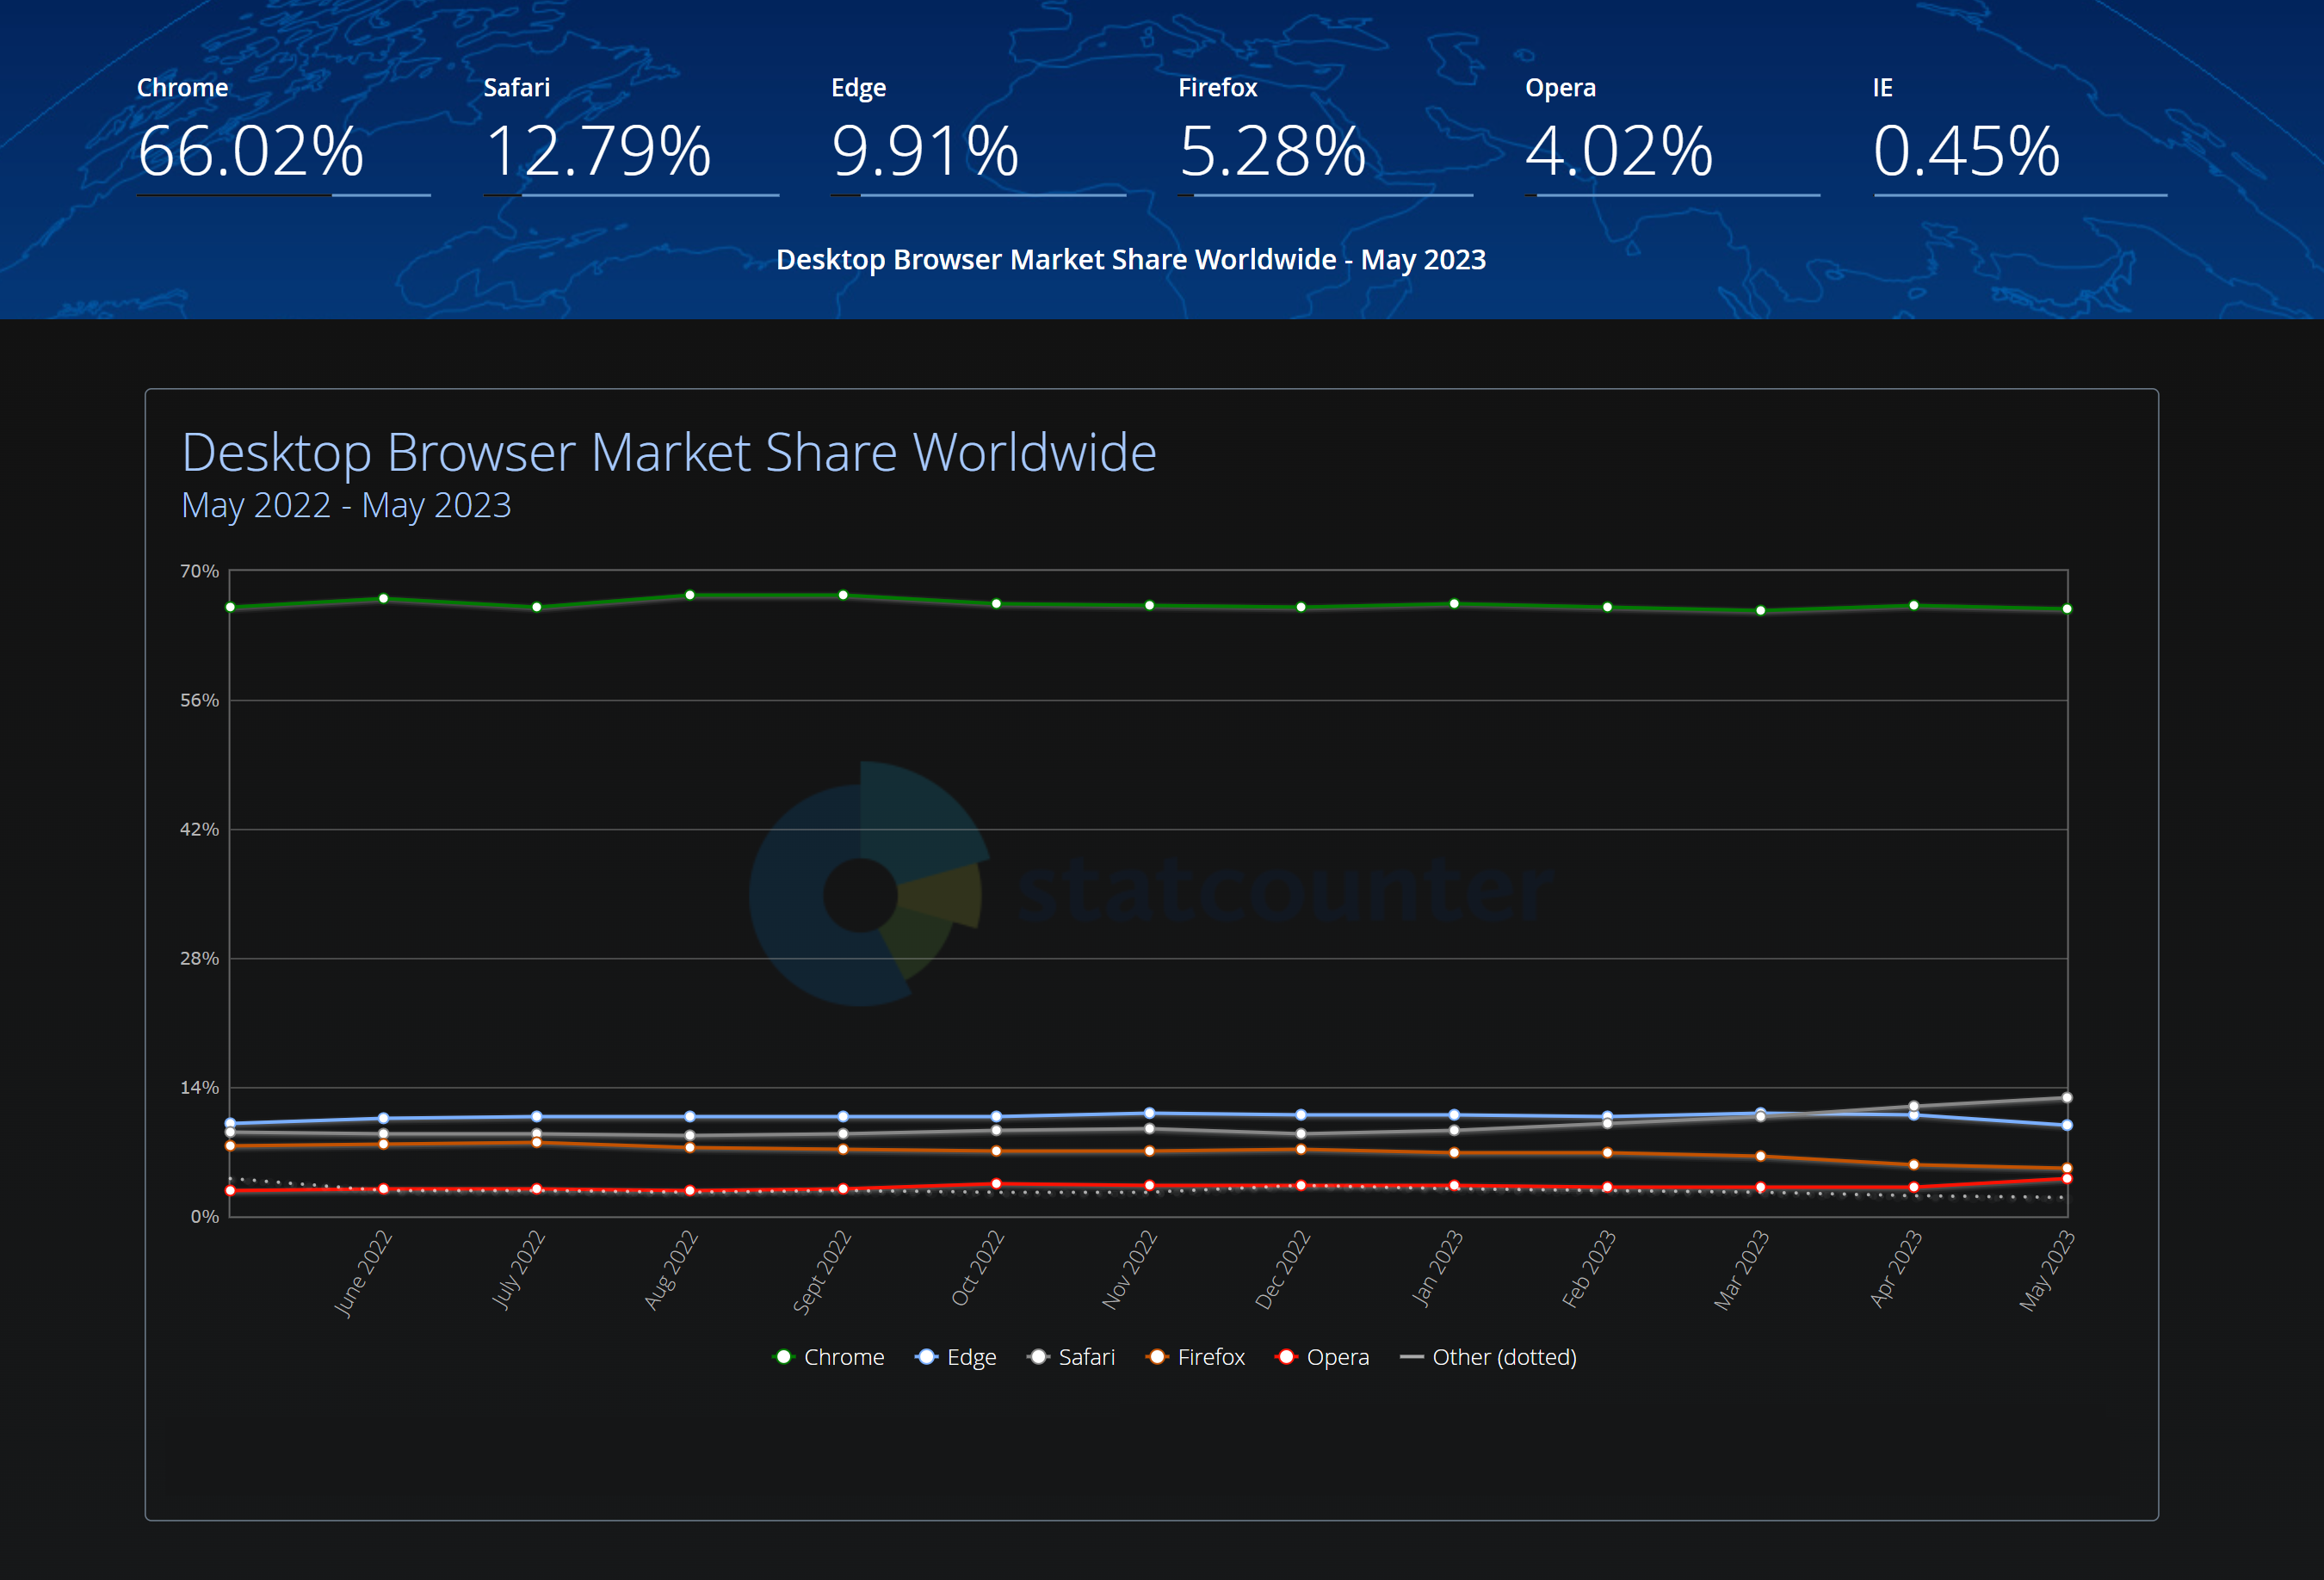Hide the Firefox series via legend label

pyautogui.click(x=1211, y=1357)
